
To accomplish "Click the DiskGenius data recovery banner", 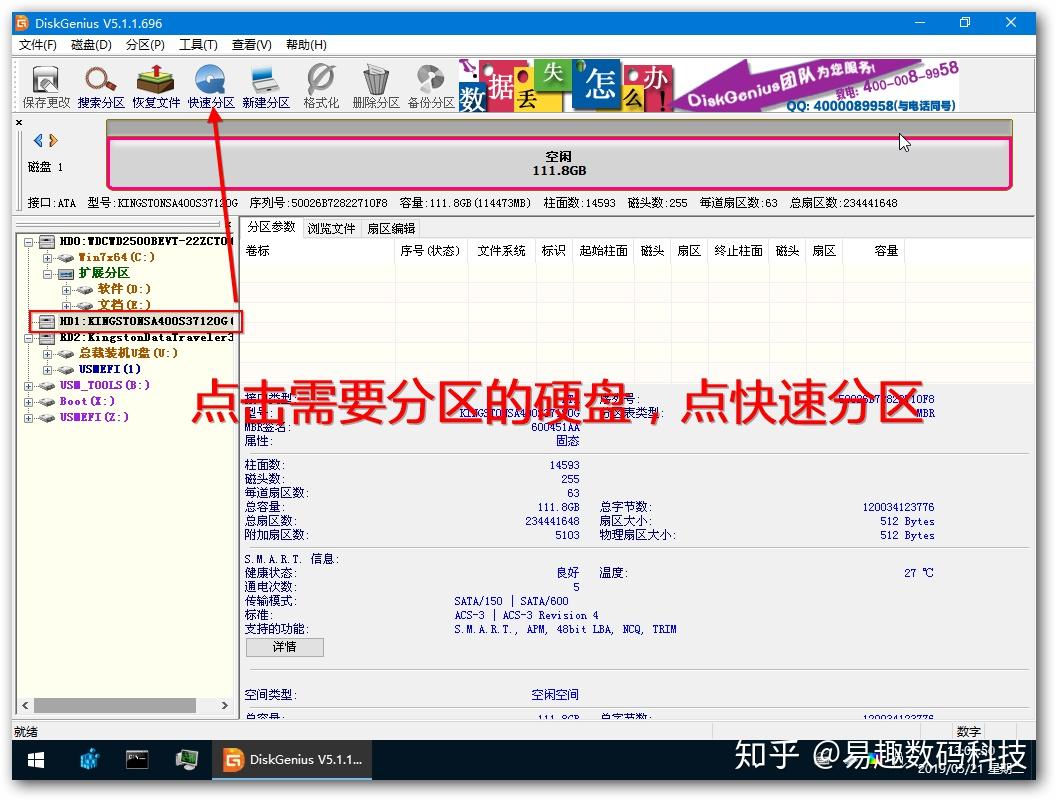I will (708, 86).
